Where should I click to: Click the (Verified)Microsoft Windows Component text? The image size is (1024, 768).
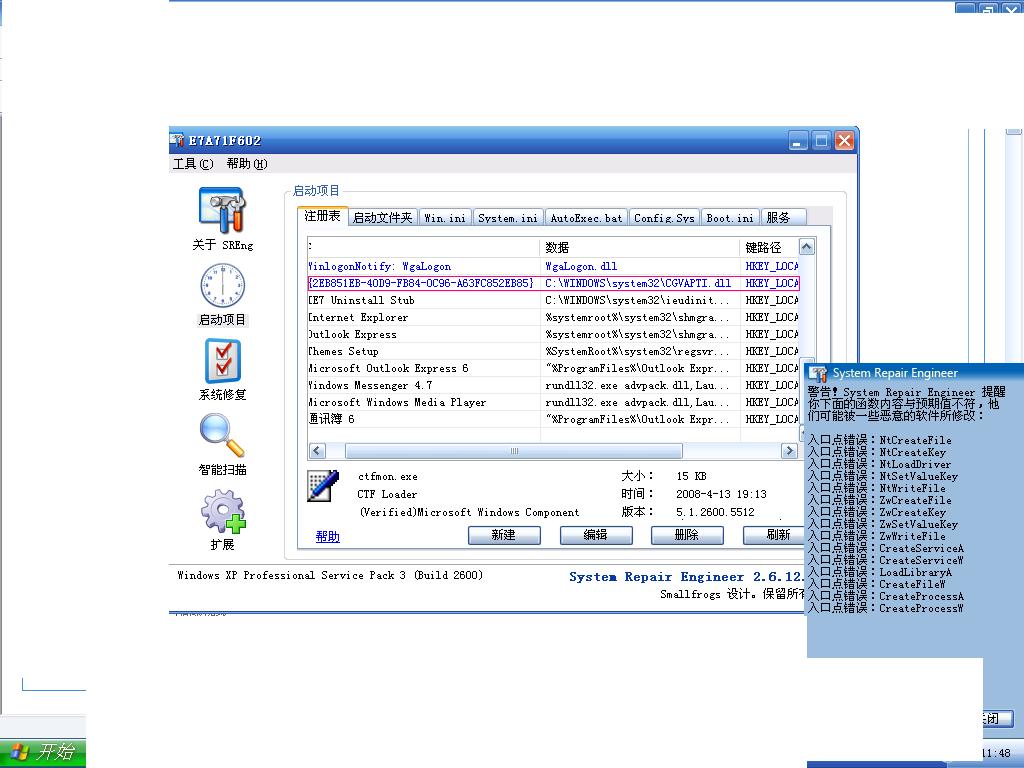[x=469, y=513]
